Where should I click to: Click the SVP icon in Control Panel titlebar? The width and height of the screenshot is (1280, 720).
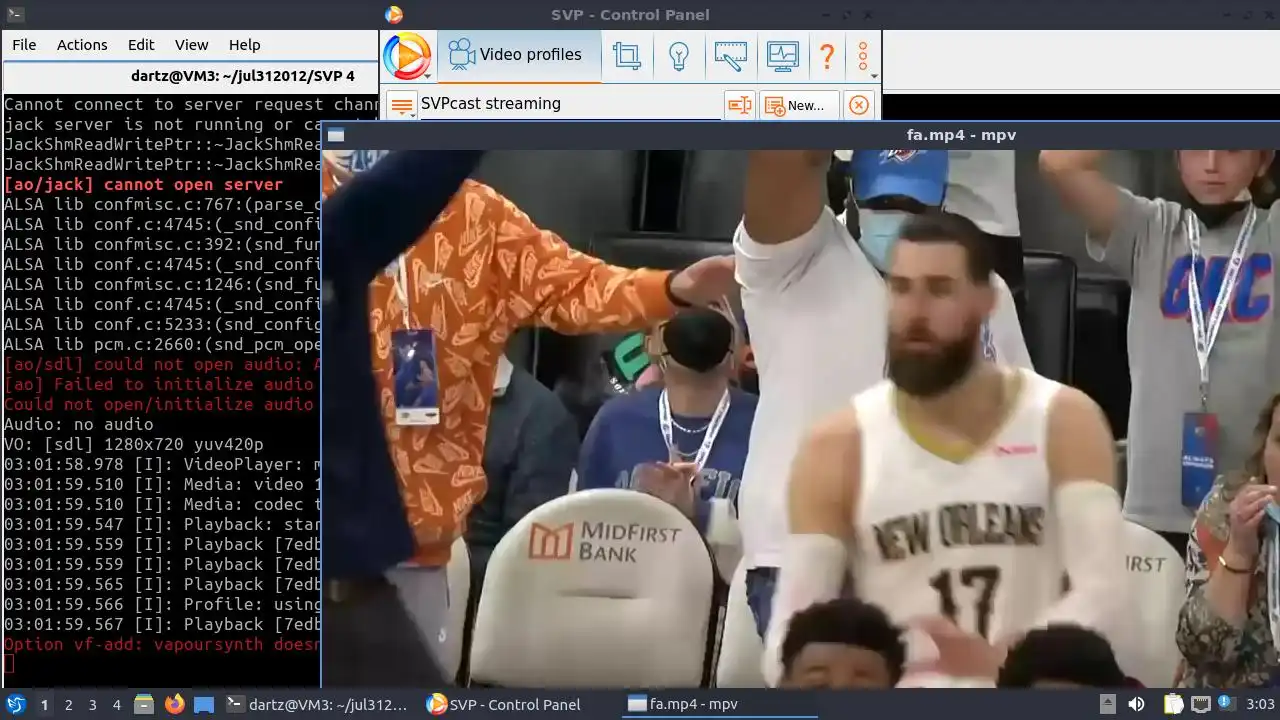click(394, 14)
